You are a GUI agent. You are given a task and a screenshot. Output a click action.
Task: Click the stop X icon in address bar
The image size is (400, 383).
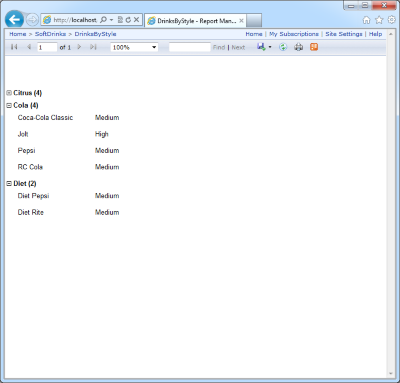pos(136,20)
